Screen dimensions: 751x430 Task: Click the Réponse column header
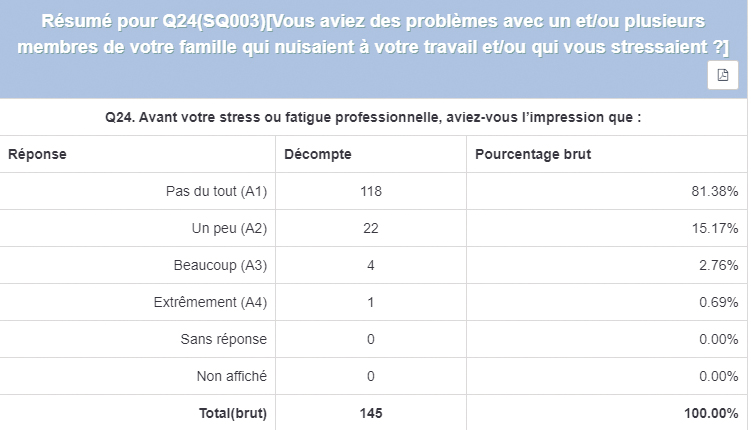coord(38,154)
